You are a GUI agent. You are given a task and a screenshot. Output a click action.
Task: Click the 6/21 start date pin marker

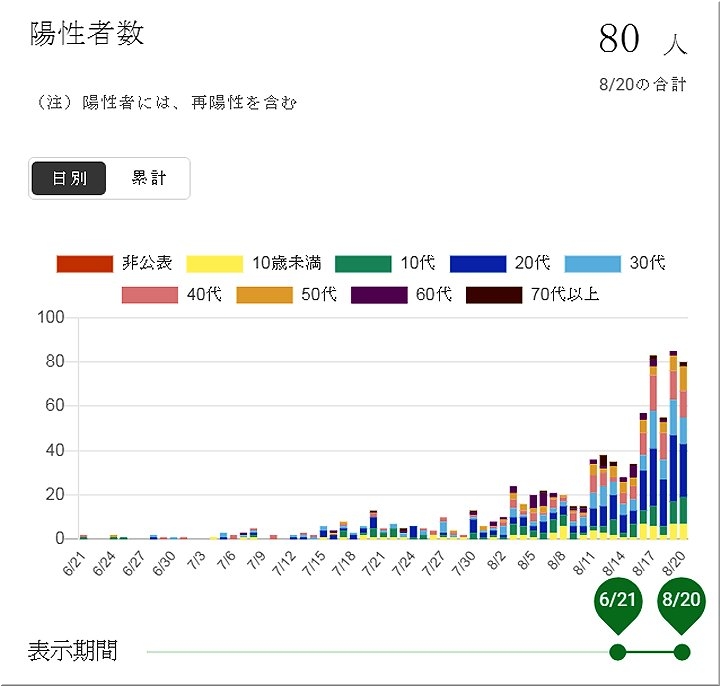pos(618,602)
